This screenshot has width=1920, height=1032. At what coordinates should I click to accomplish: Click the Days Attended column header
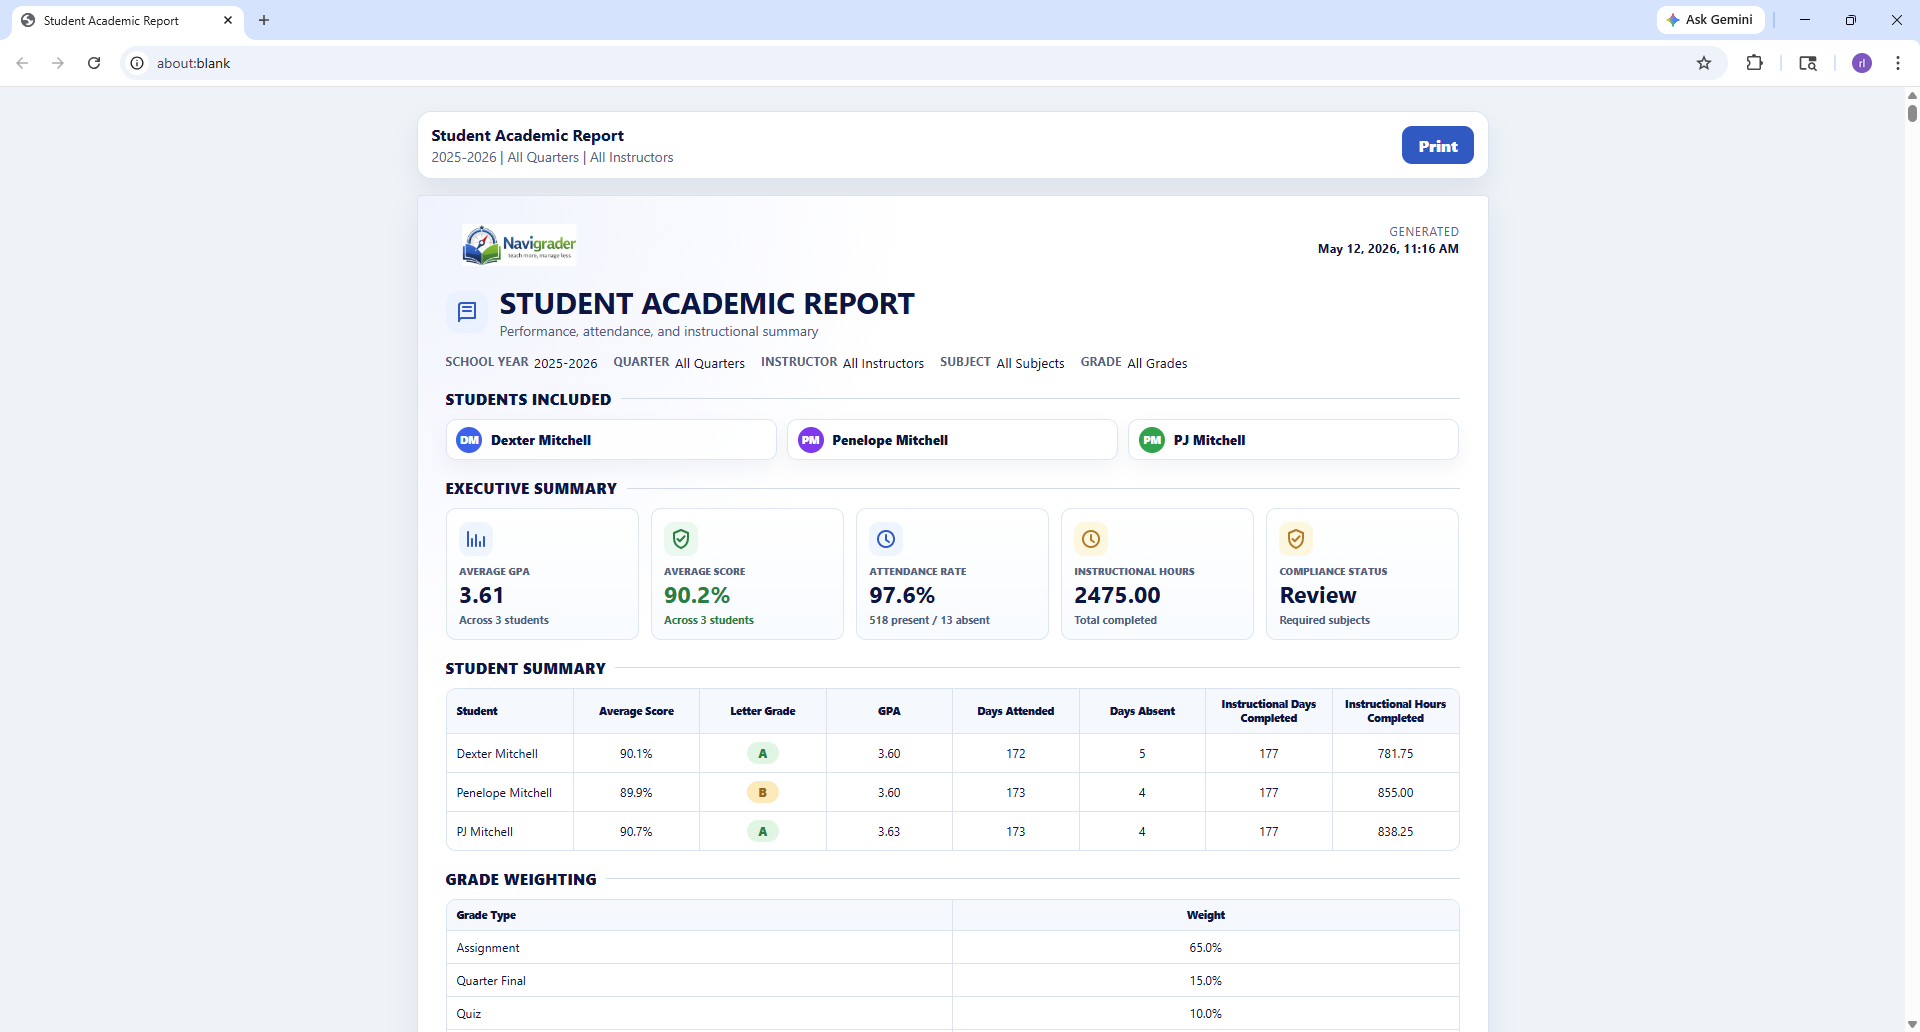tap(1016, 711)
